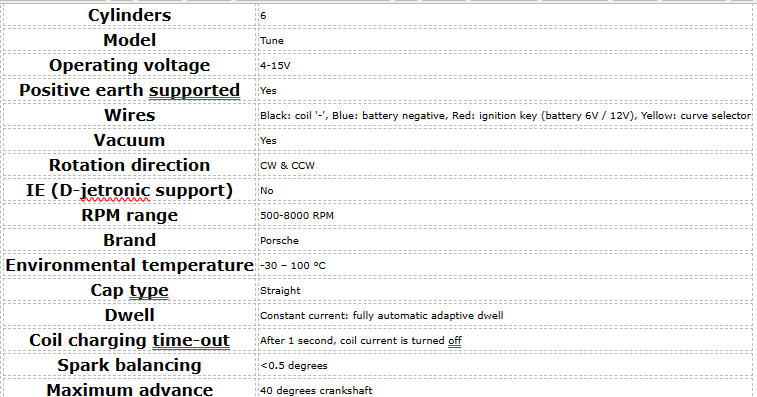Click the Model value Tune
757x397 pixels.
point(272,41)
